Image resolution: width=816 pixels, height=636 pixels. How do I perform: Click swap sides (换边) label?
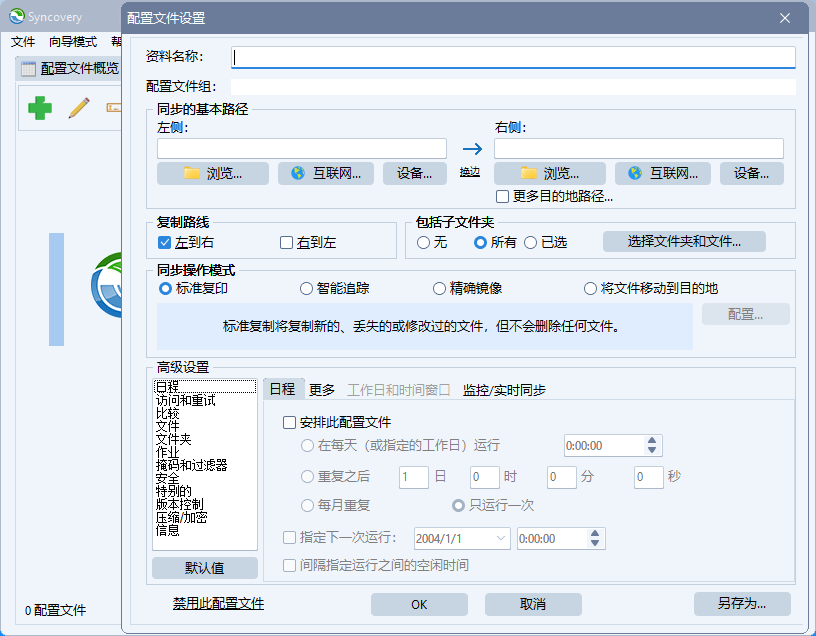point(470,172)
